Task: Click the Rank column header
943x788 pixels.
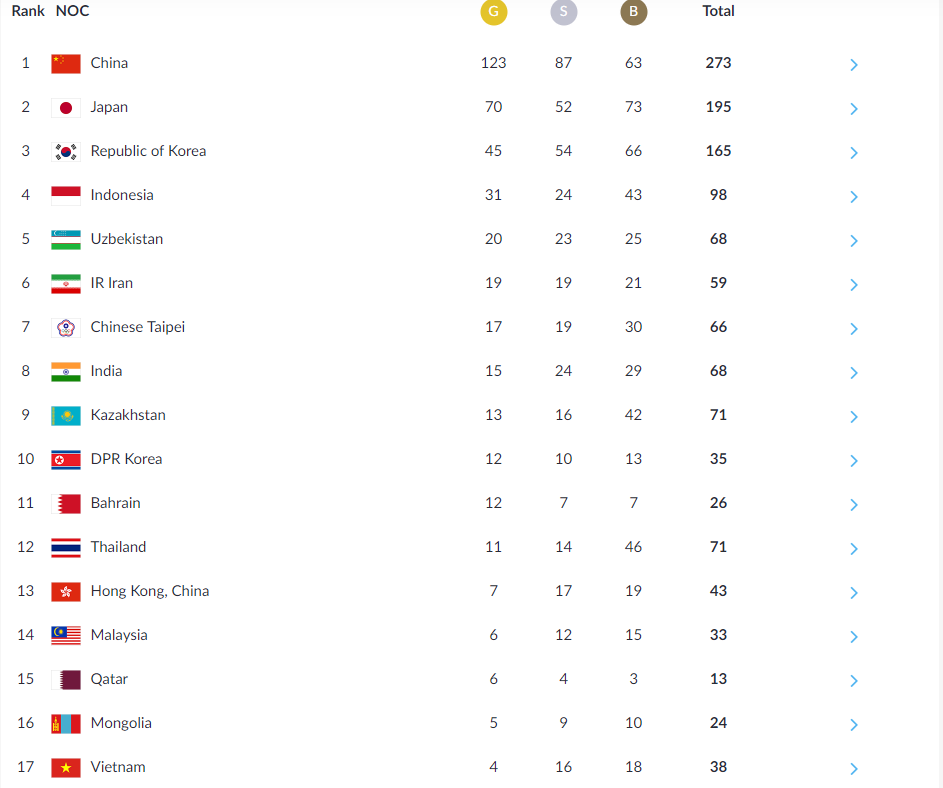Action: click(x=28, y=11)
